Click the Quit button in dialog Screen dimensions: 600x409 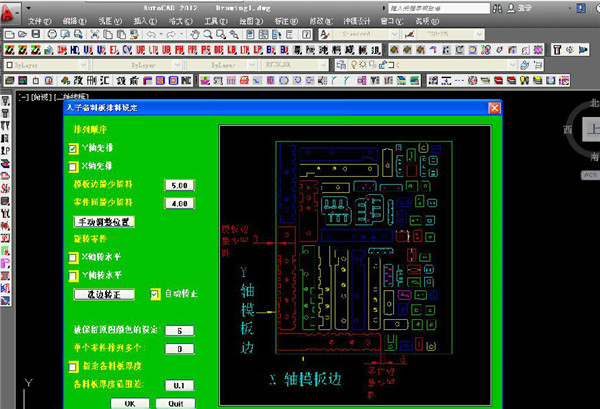[176, 403]
